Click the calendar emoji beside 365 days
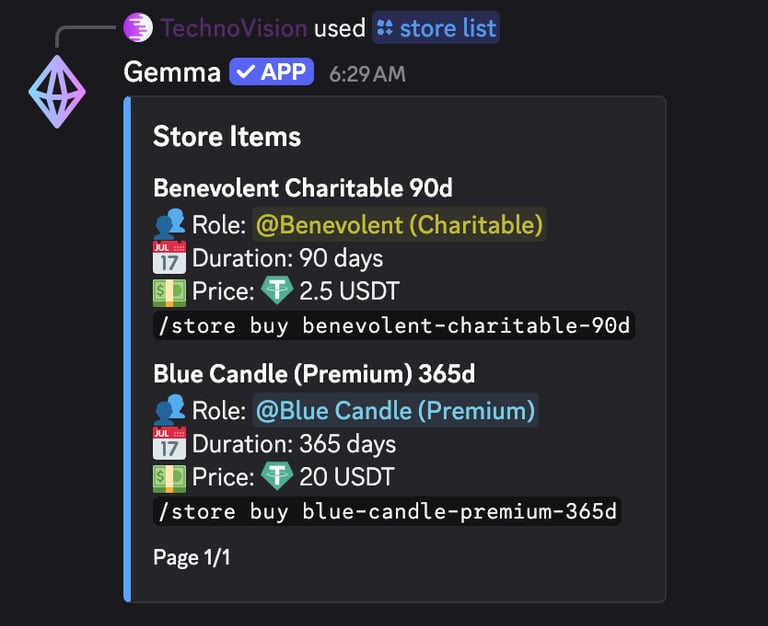This screenshot has width=768, height=626. (169, 444)
